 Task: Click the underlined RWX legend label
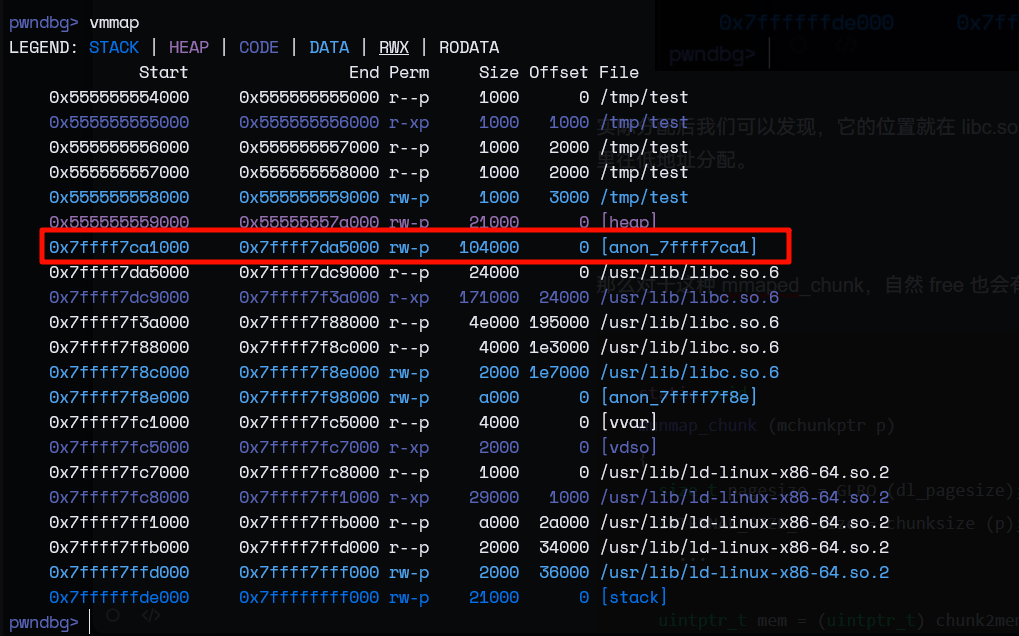[394, 47]
